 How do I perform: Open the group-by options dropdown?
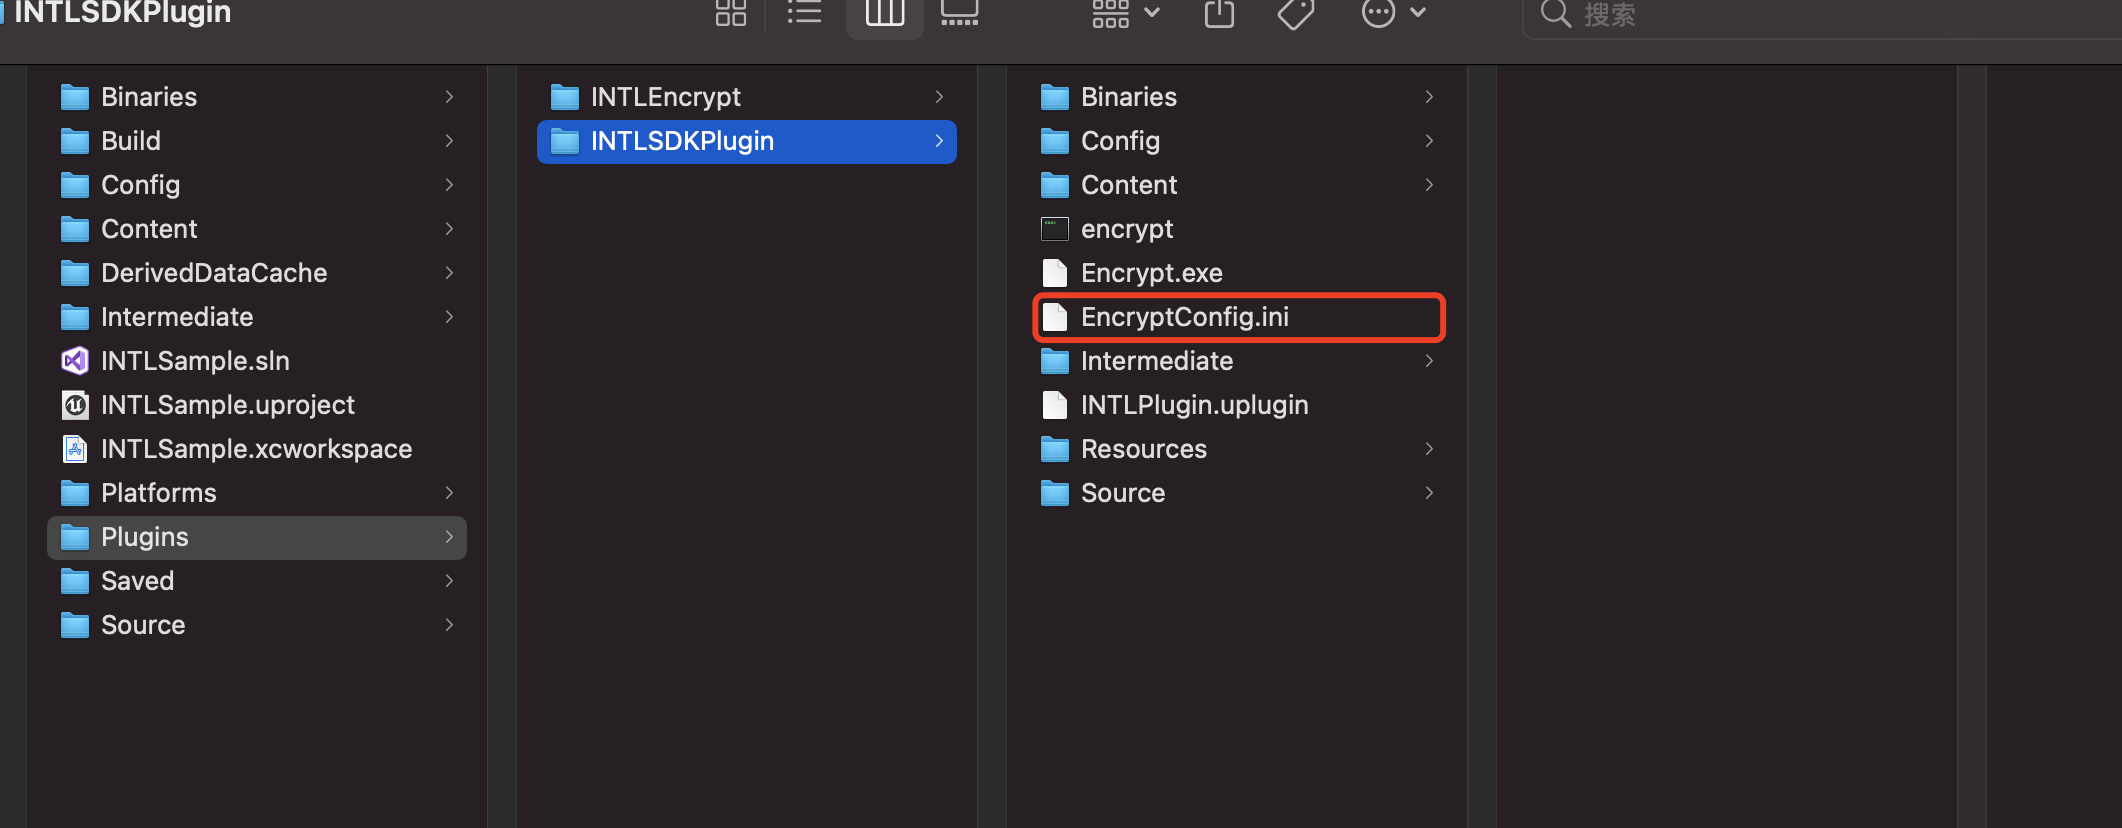point(1126,13)
